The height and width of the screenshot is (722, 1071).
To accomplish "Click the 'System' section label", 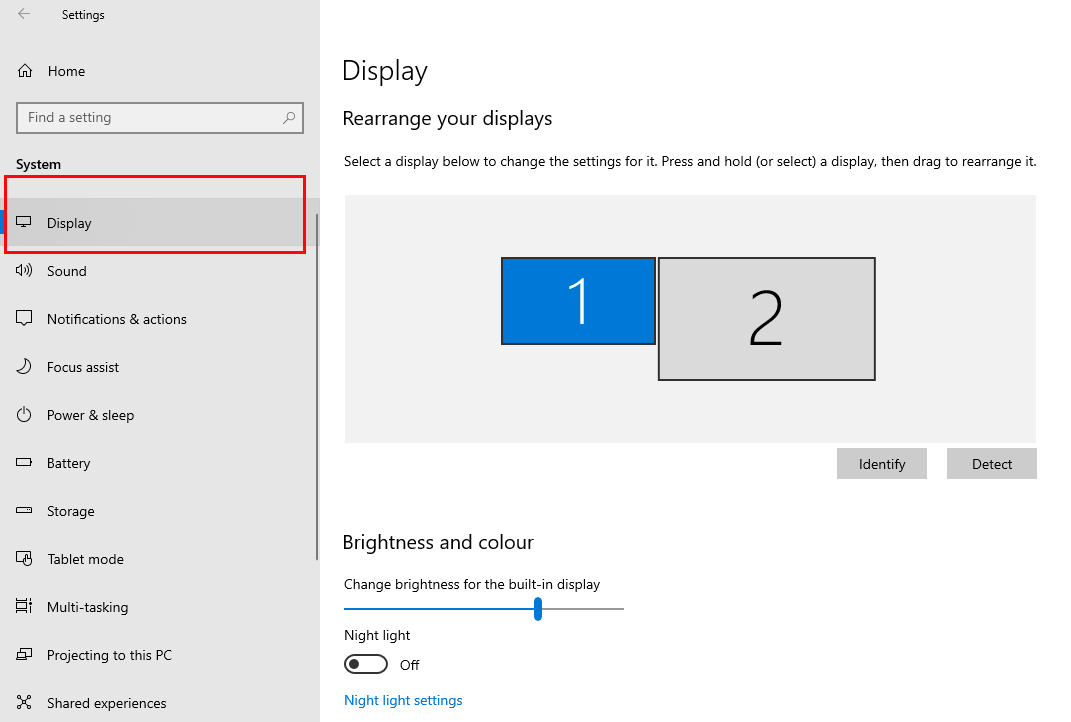I will point(38,165).
